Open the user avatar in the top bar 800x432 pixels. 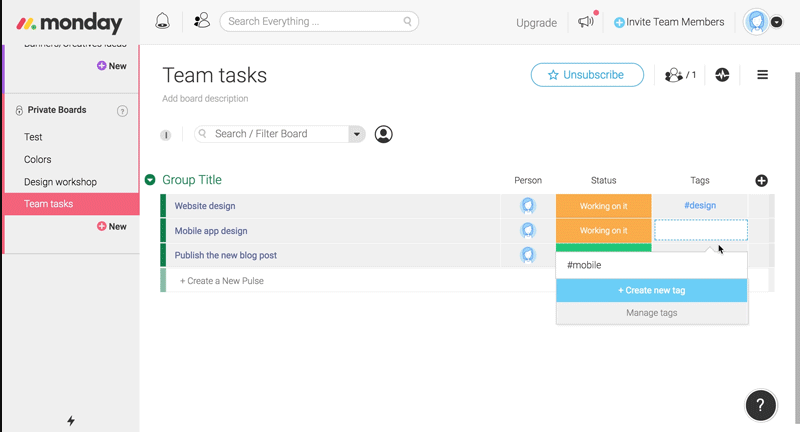click(x=756, y=22)
